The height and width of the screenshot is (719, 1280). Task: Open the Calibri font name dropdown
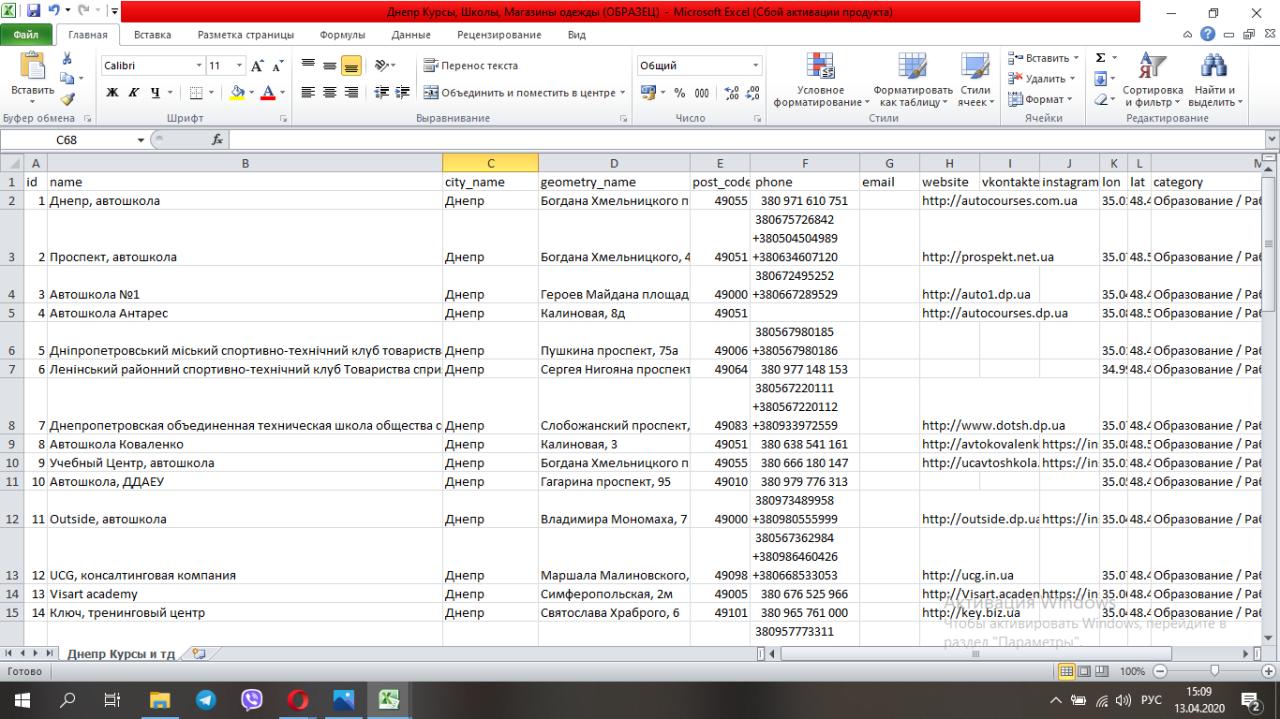(198, 66)
